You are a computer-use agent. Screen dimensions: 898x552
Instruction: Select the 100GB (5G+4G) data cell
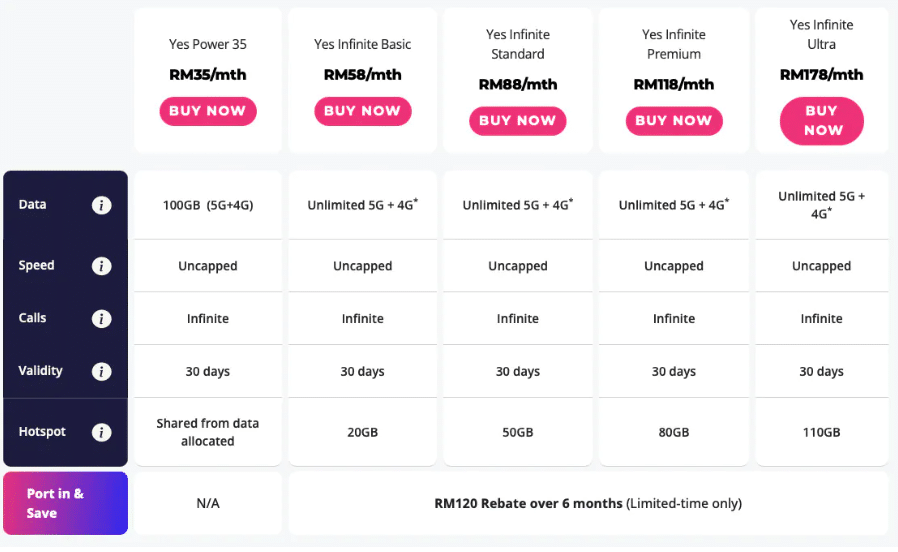208,205
